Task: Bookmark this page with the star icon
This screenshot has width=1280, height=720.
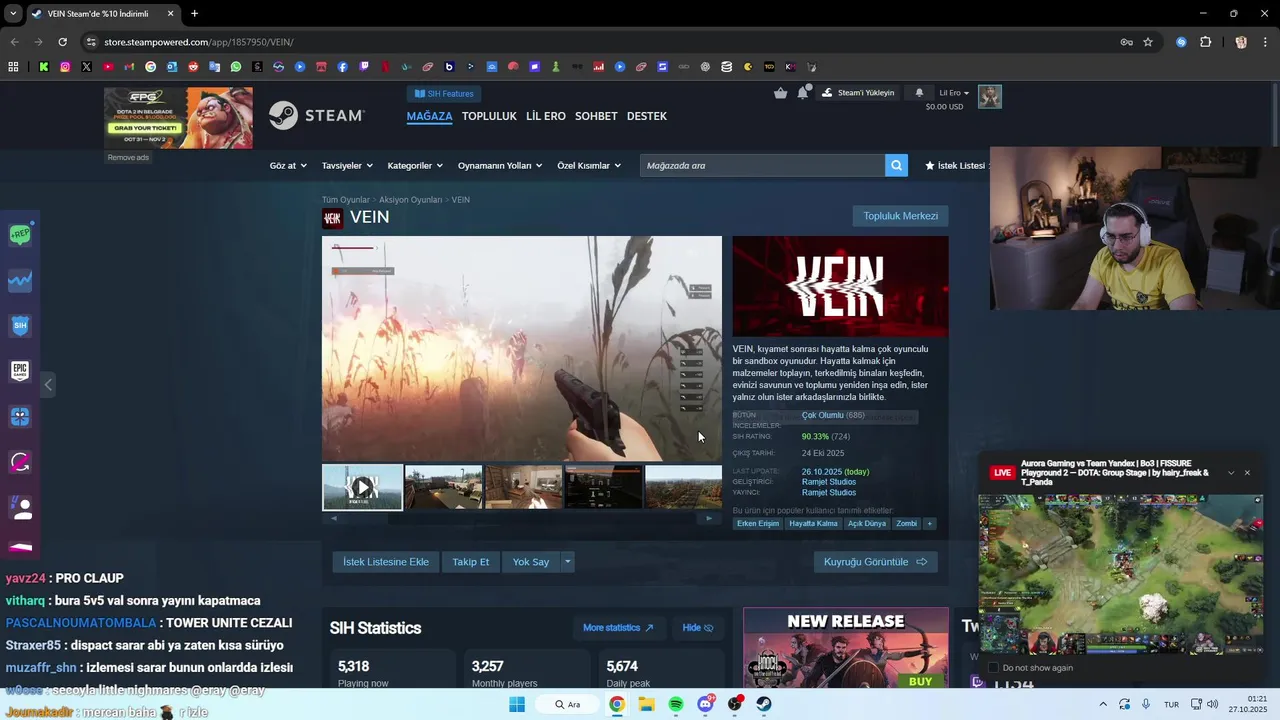Action: pyautogui.click(x=1148, y=42)
